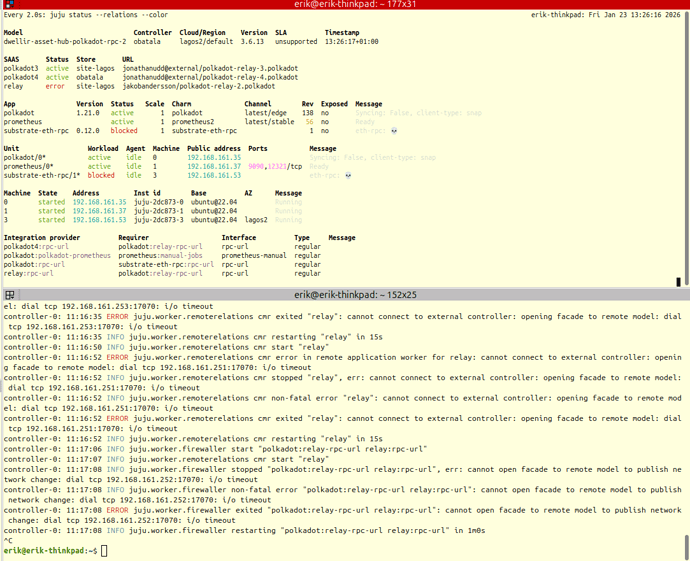
Task: Click public address 192.168.161.35 in the Unit table
Action: coord(214,157)
